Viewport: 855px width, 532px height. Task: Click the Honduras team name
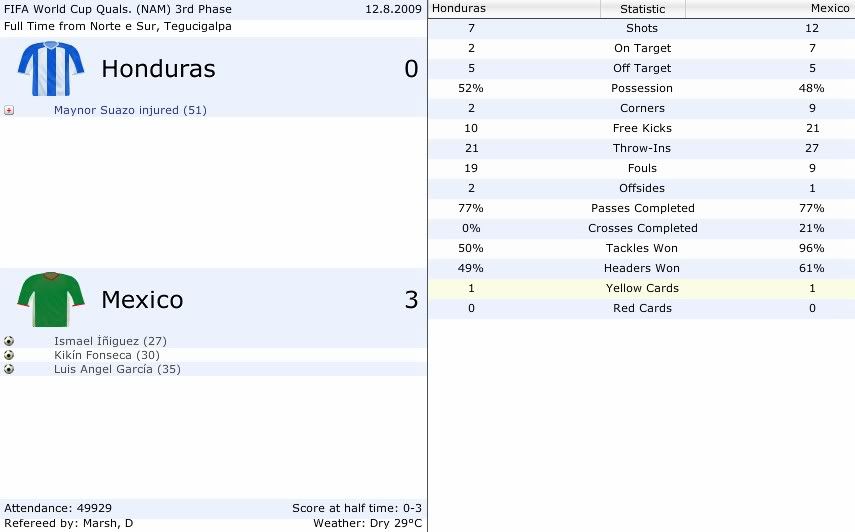tap(158, 69)
